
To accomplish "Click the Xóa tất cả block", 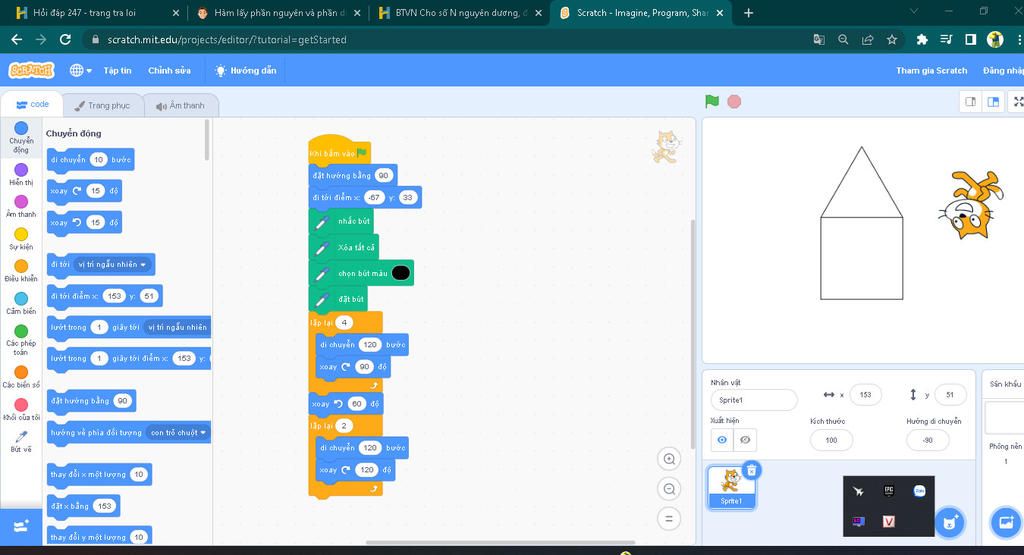I will coord(344,247).
